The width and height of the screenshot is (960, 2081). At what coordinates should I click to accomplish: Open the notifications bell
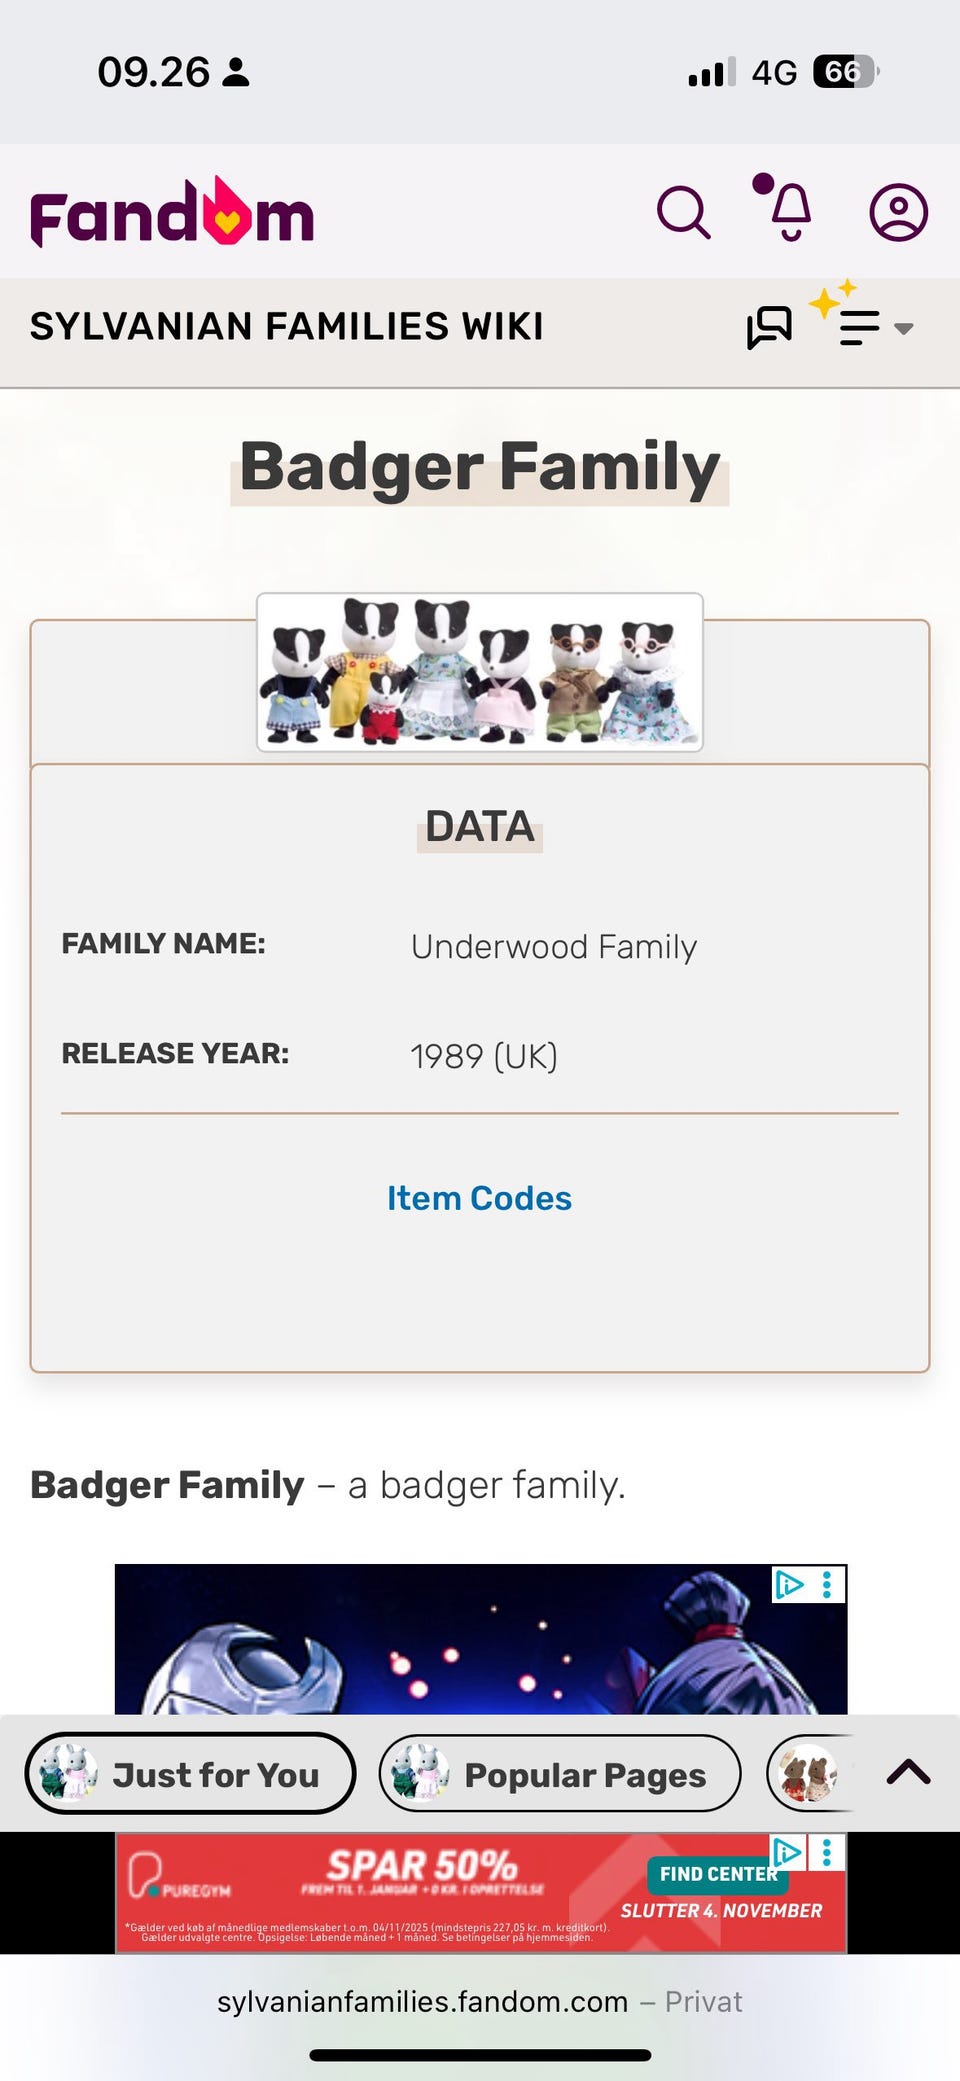(x=790, y=212)
